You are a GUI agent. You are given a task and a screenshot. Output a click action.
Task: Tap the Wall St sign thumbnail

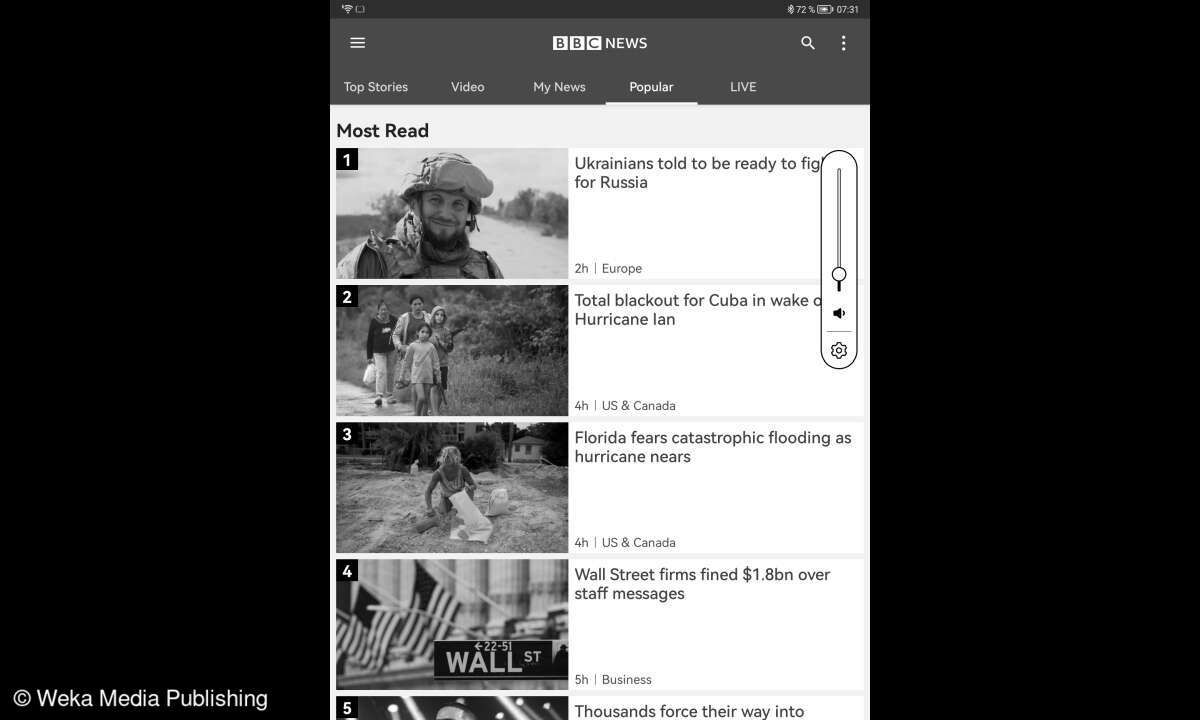click(452, 624)
